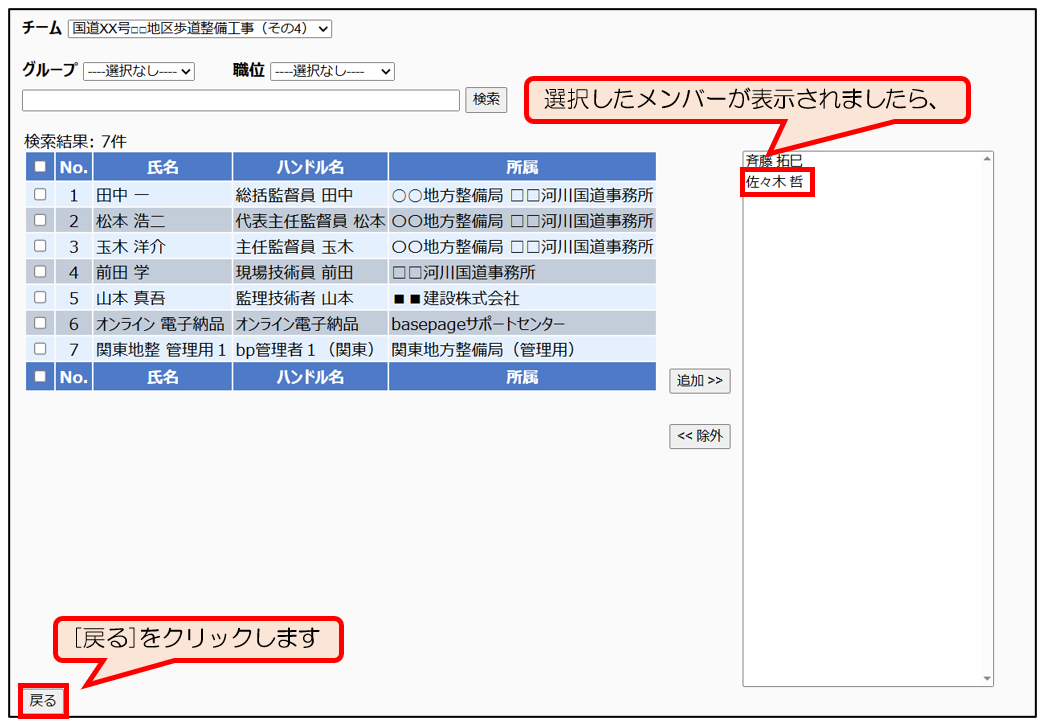The height and width of the screenshot is (724, 1051).
Task: Select the checkbox next to 松本 浩二
Action: (x=40, y=221)
